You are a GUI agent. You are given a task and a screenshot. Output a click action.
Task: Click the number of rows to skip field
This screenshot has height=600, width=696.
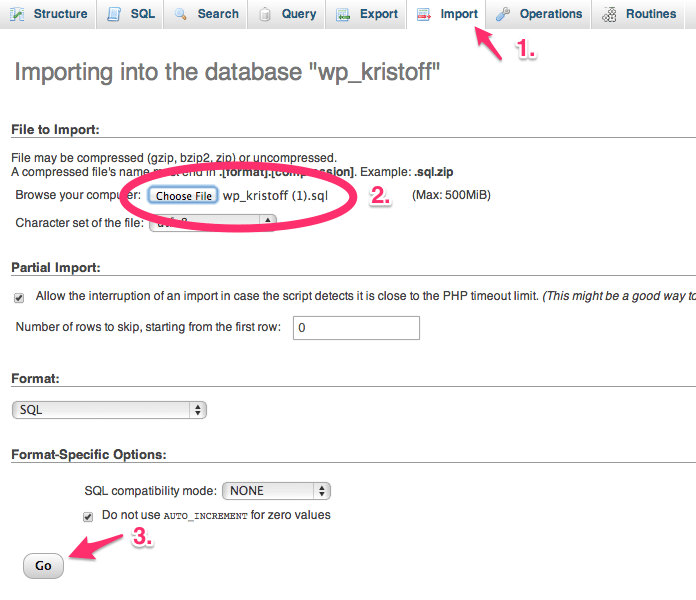(355, 328)
